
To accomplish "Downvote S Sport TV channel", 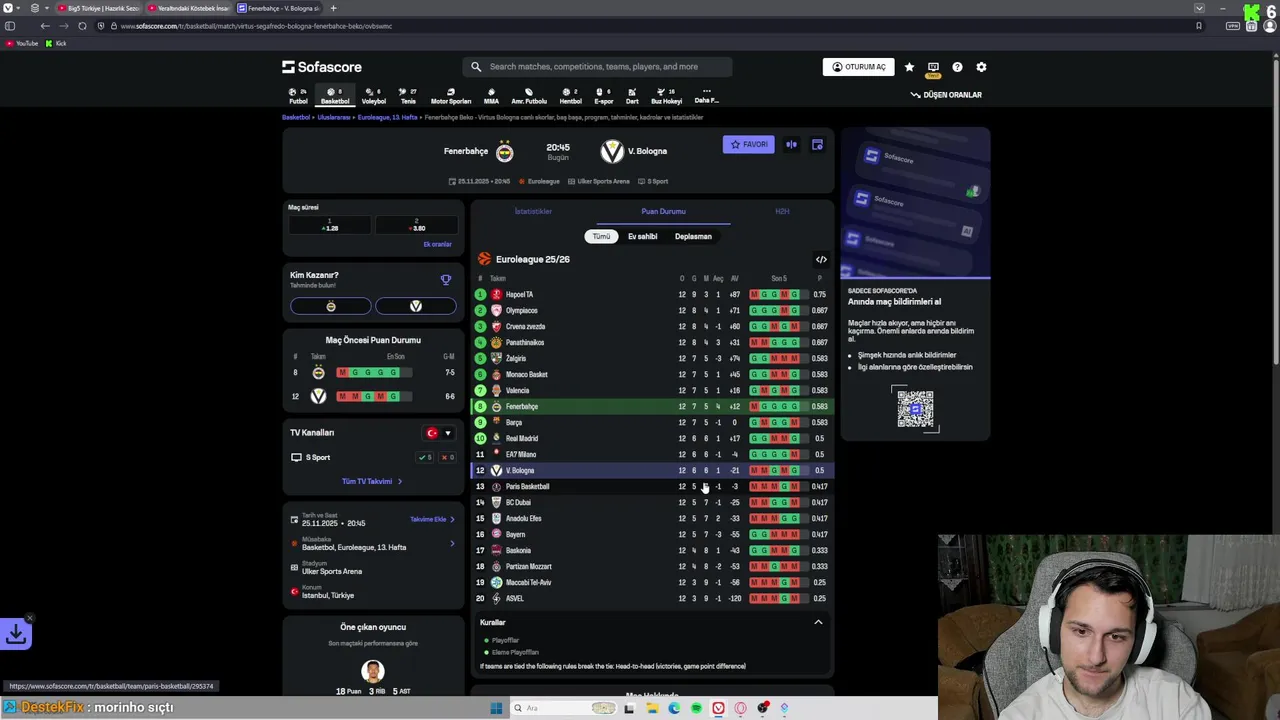I will pos(447,457).
